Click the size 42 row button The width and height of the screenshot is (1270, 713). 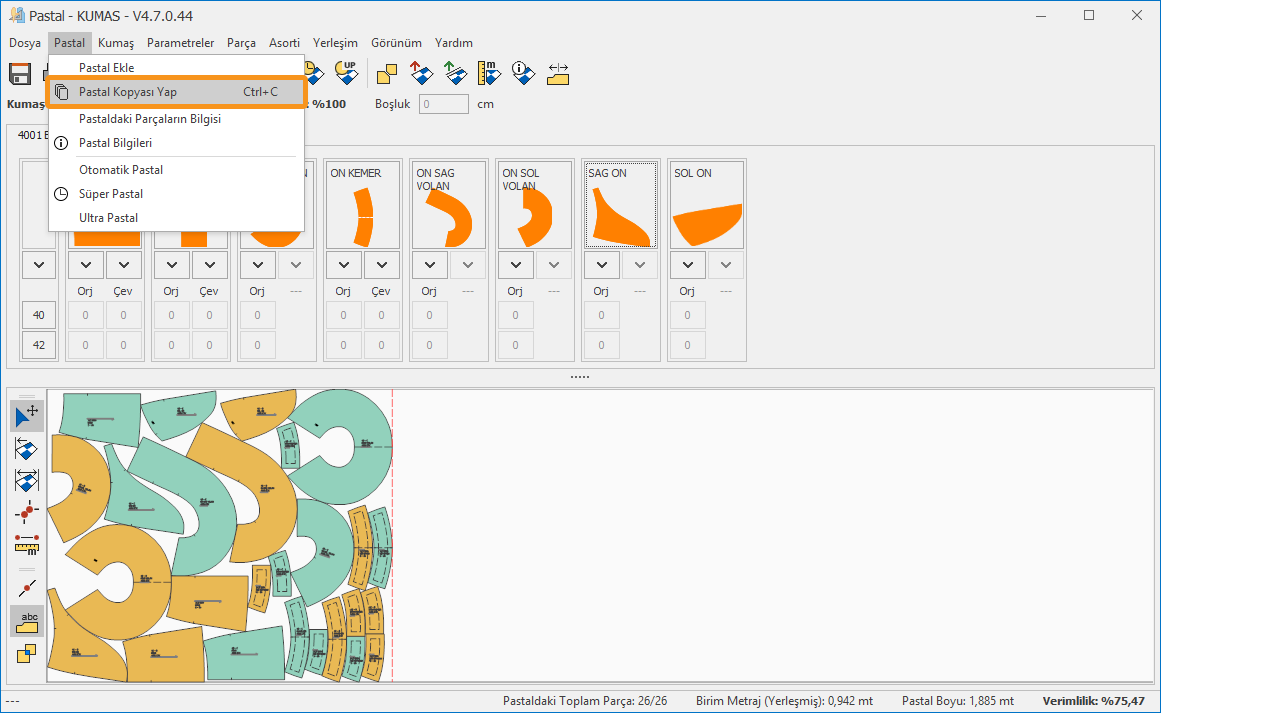tap(39, 345)
